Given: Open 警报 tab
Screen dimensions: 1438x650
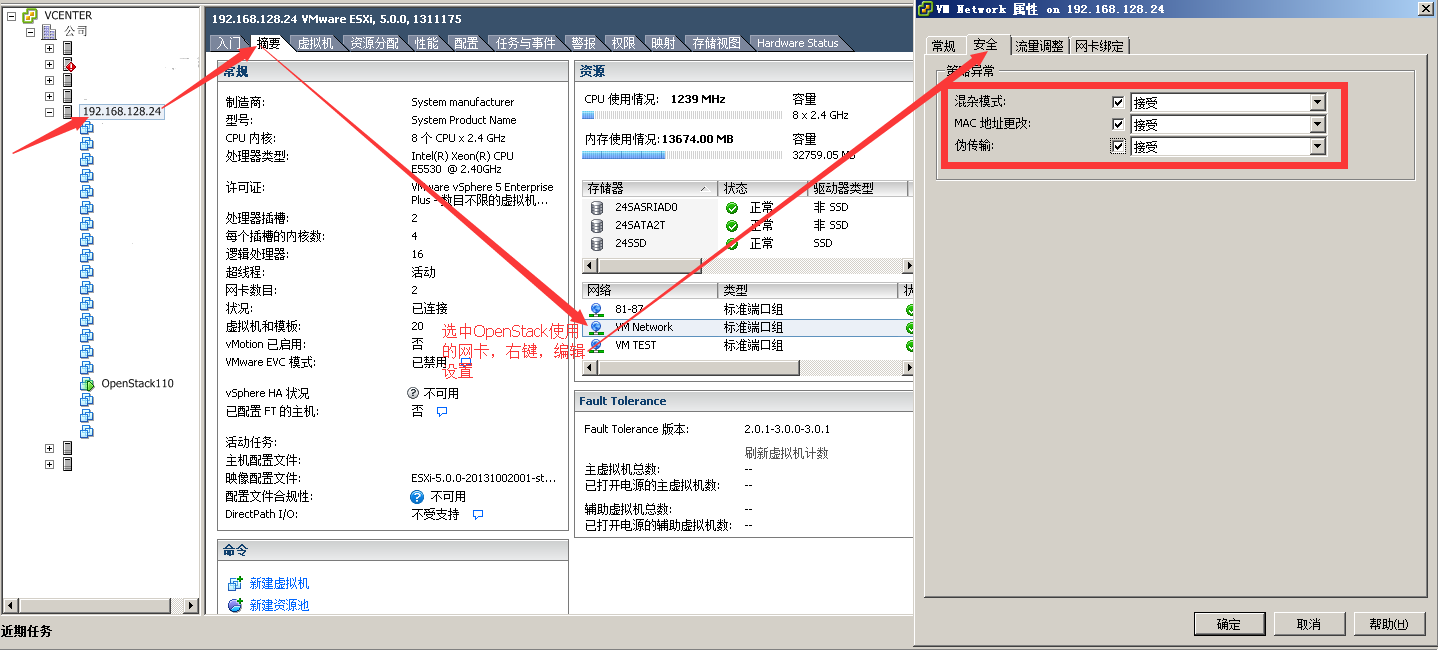Looking at the screenshot, I should point(584,43).
